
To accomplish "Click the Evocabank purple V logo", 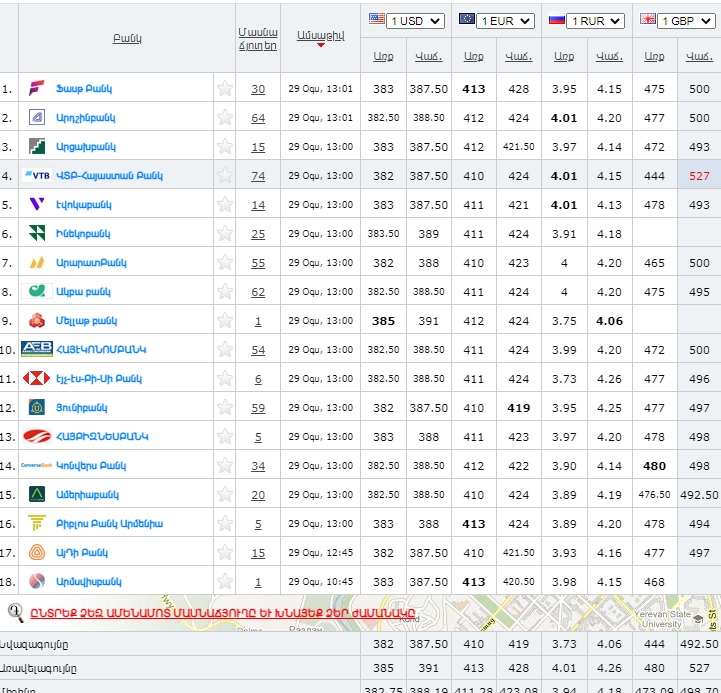I will coord(36,204).
